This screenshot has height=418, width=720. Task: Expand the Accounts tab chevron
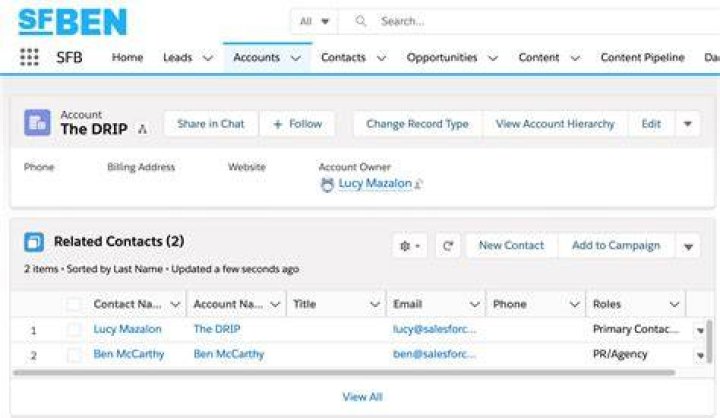click(x=296, y=58)
